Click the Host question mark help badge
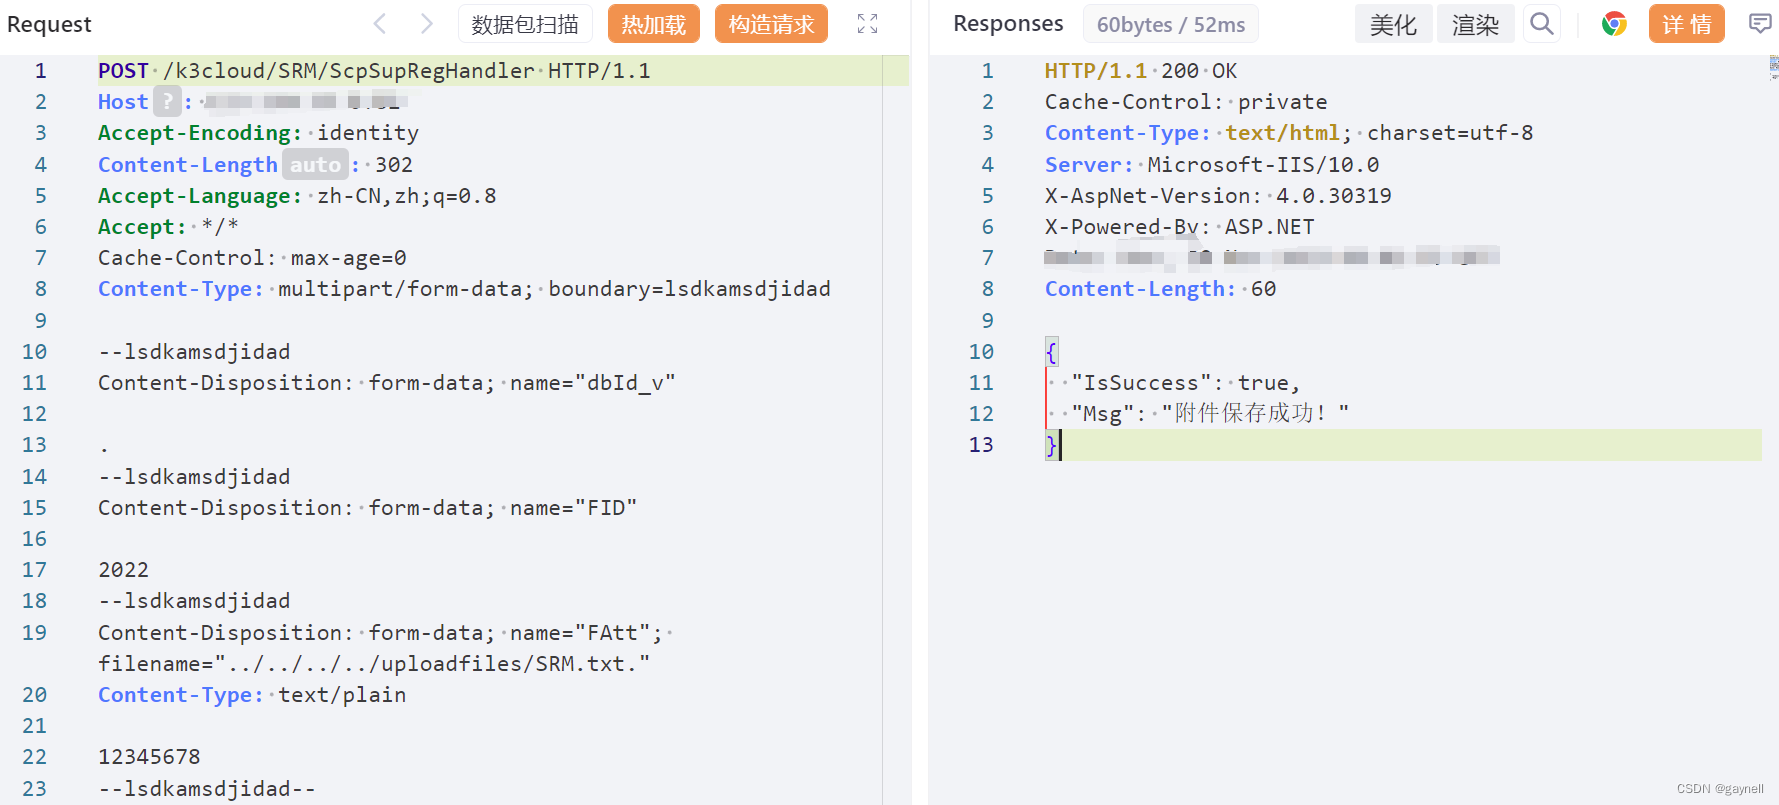Screen dimensions: 1779x805 coord(167,101)
